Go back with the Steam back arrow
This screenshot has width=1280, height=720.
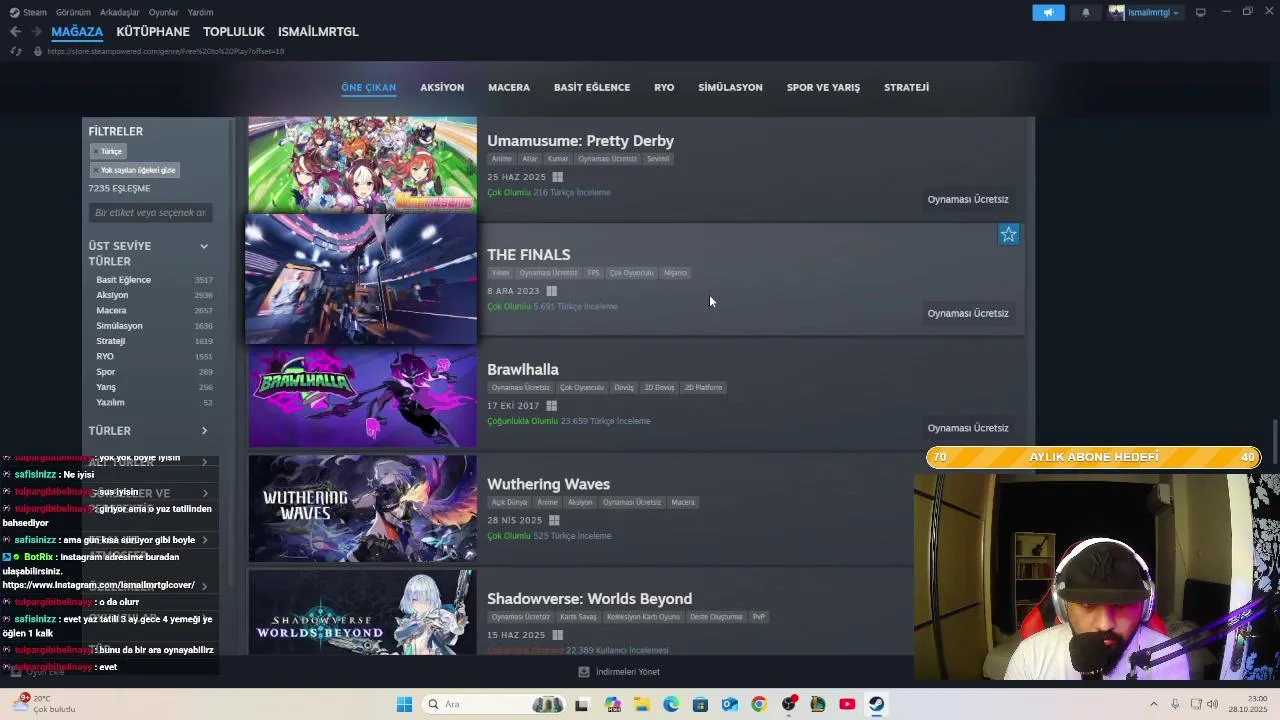pyautogui.click(x=15, y=32)
